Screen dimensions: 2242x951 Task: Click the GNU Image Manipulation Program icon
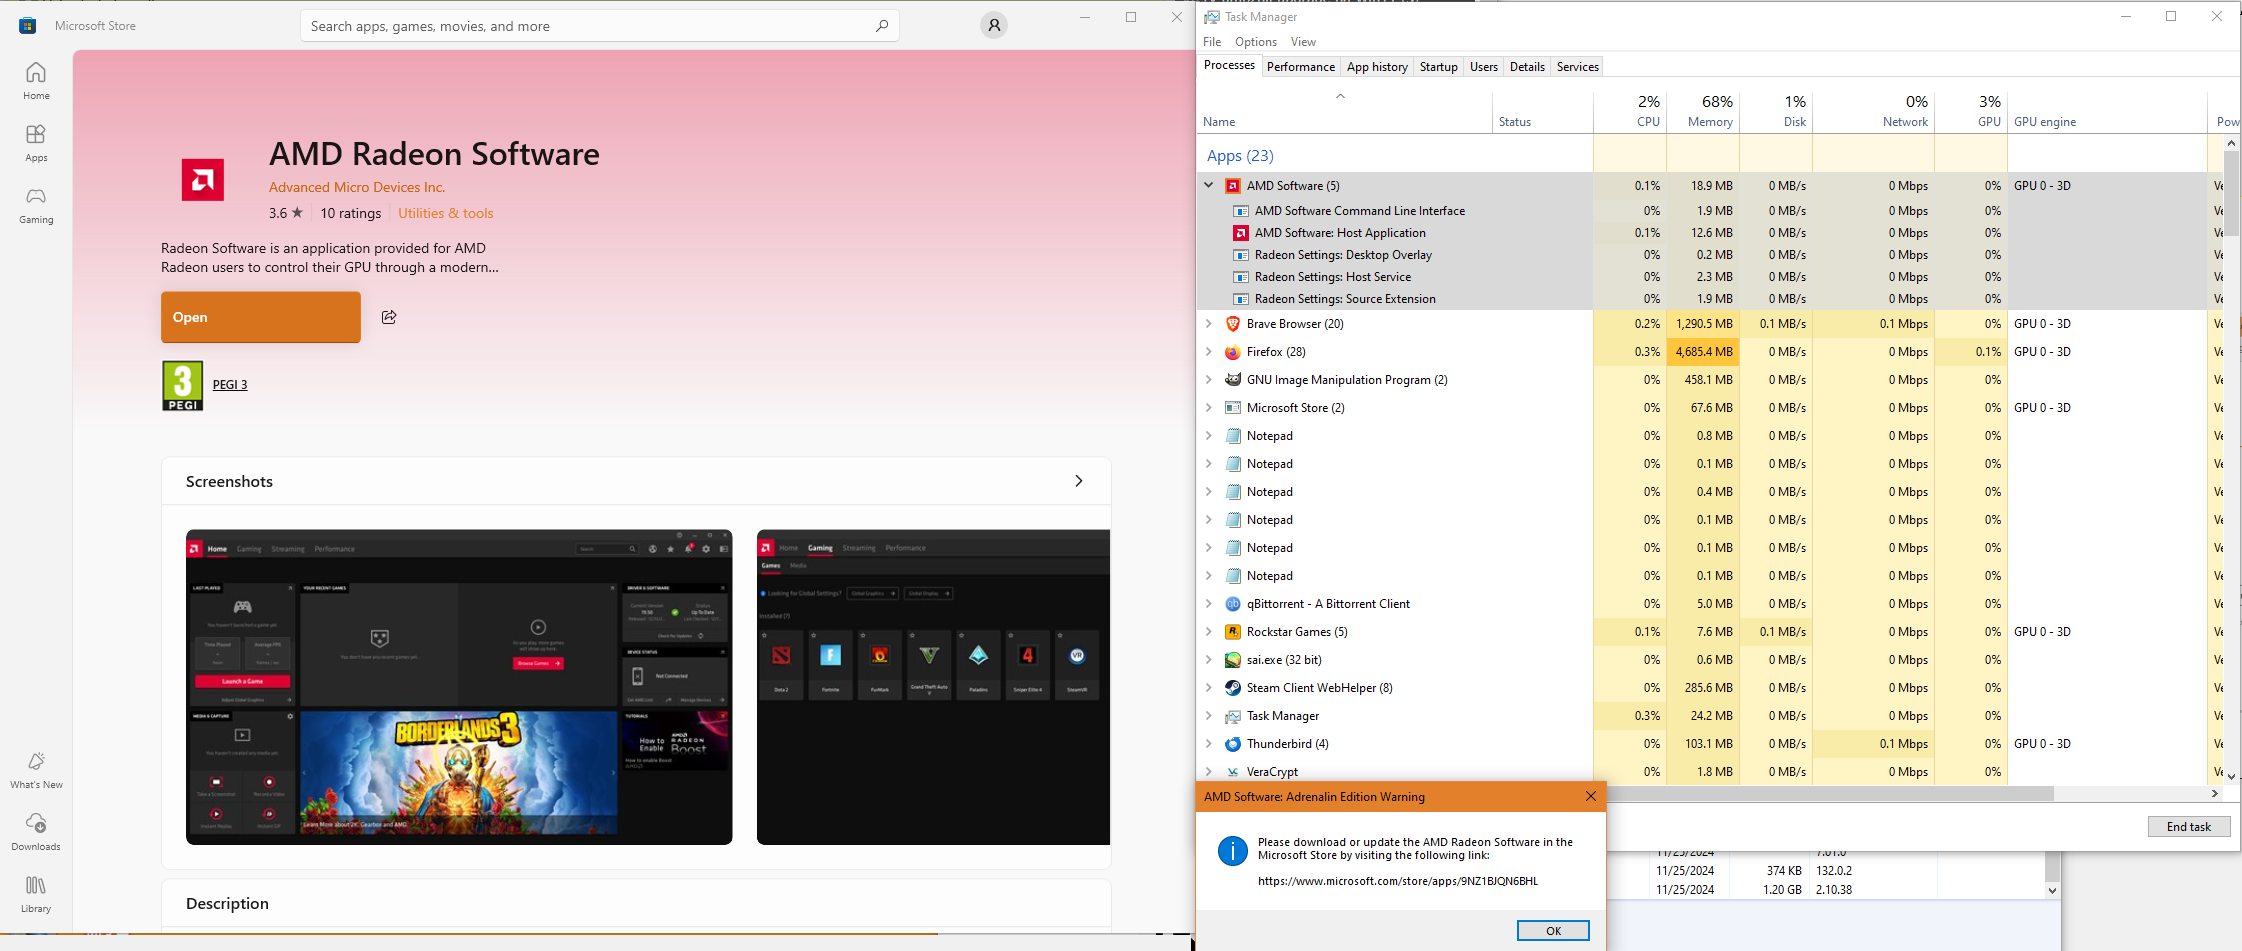click(1233, 380)
